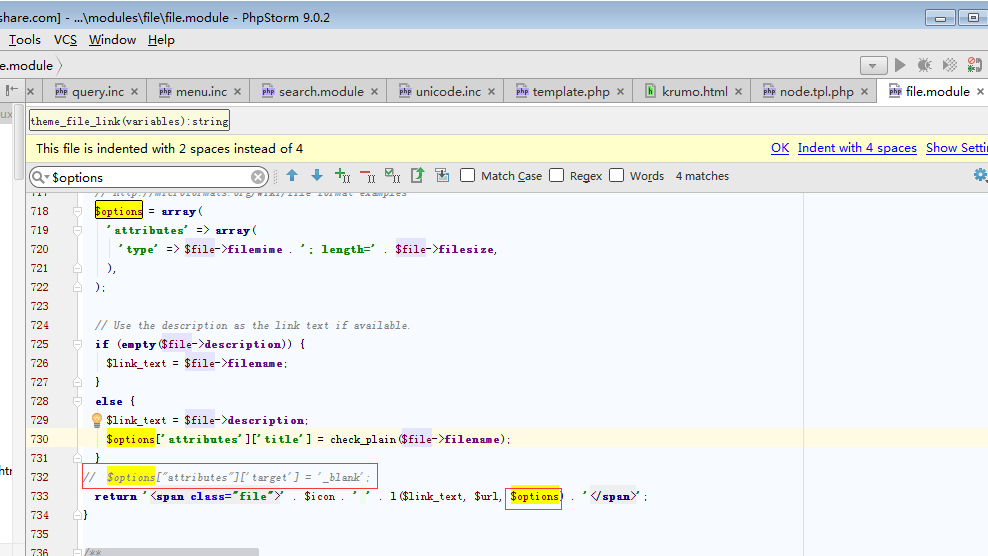Click '4 matches' result count

(702, 176)
